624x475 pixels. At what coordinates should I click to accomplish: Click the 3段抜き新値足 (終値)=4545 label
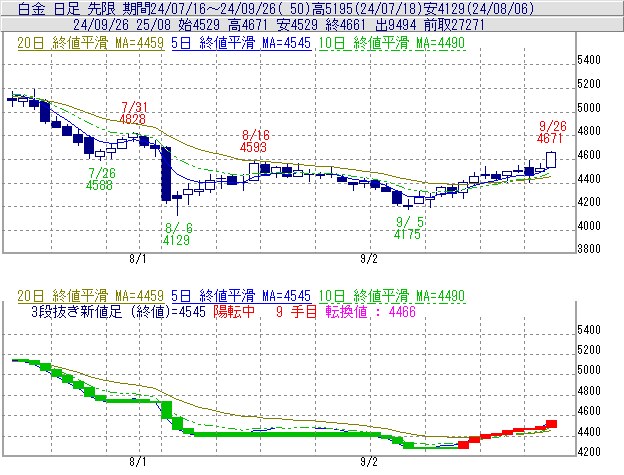(x=118, y=311)
